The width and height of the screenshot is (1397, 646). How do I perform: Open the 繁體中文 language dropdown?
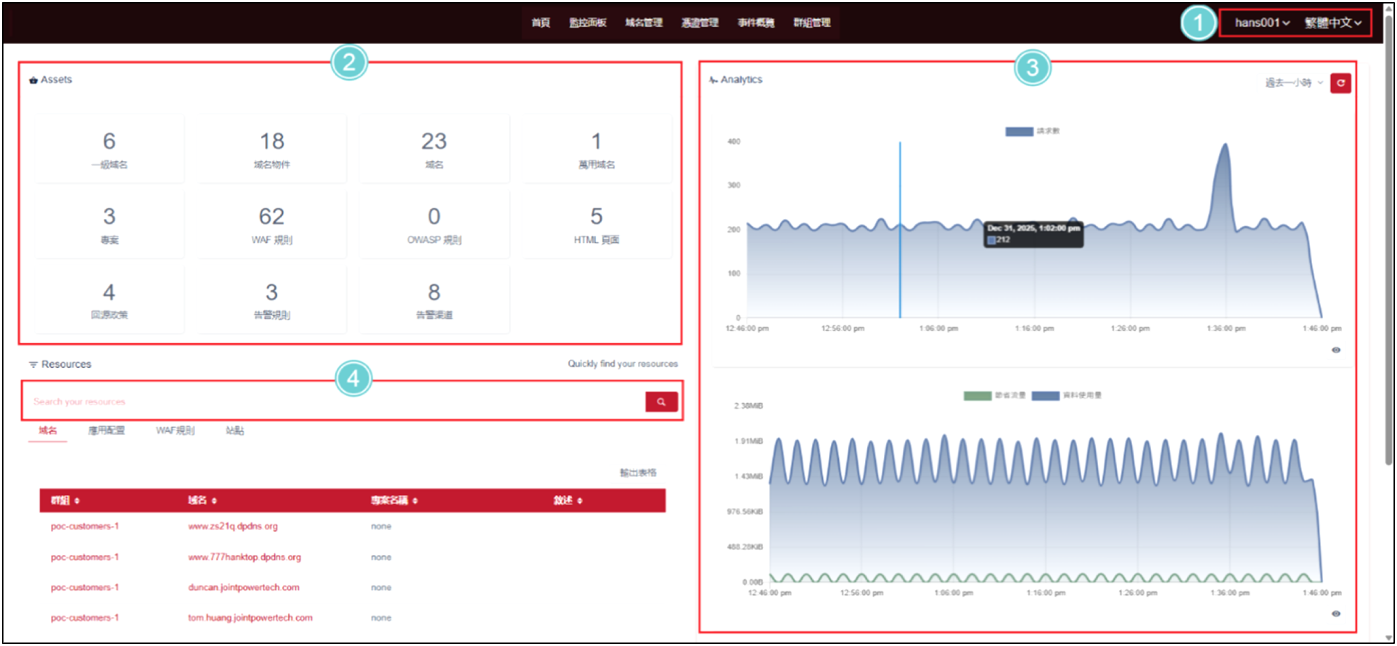[x=1333, y=23]
